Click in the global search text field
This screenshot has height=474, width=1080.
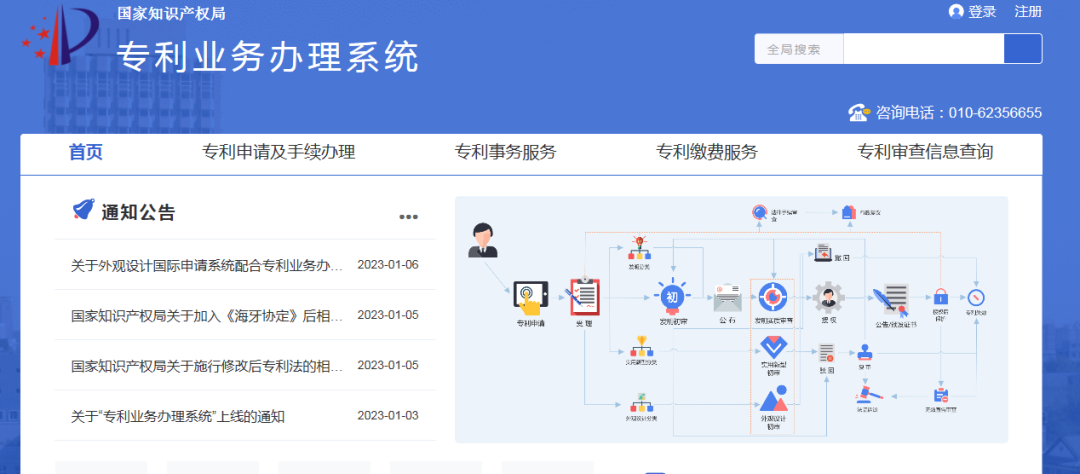click(924, 49)
